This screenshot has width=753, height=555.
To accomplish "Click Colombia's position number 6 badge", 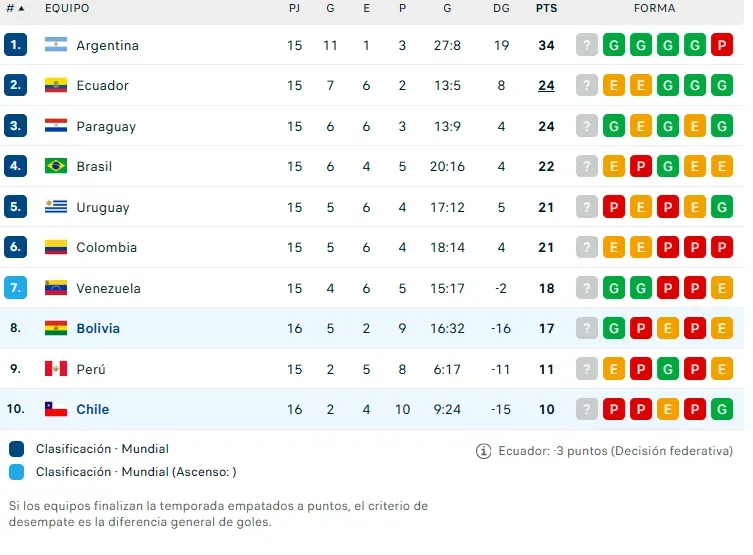I will click(x=15, y=247).
